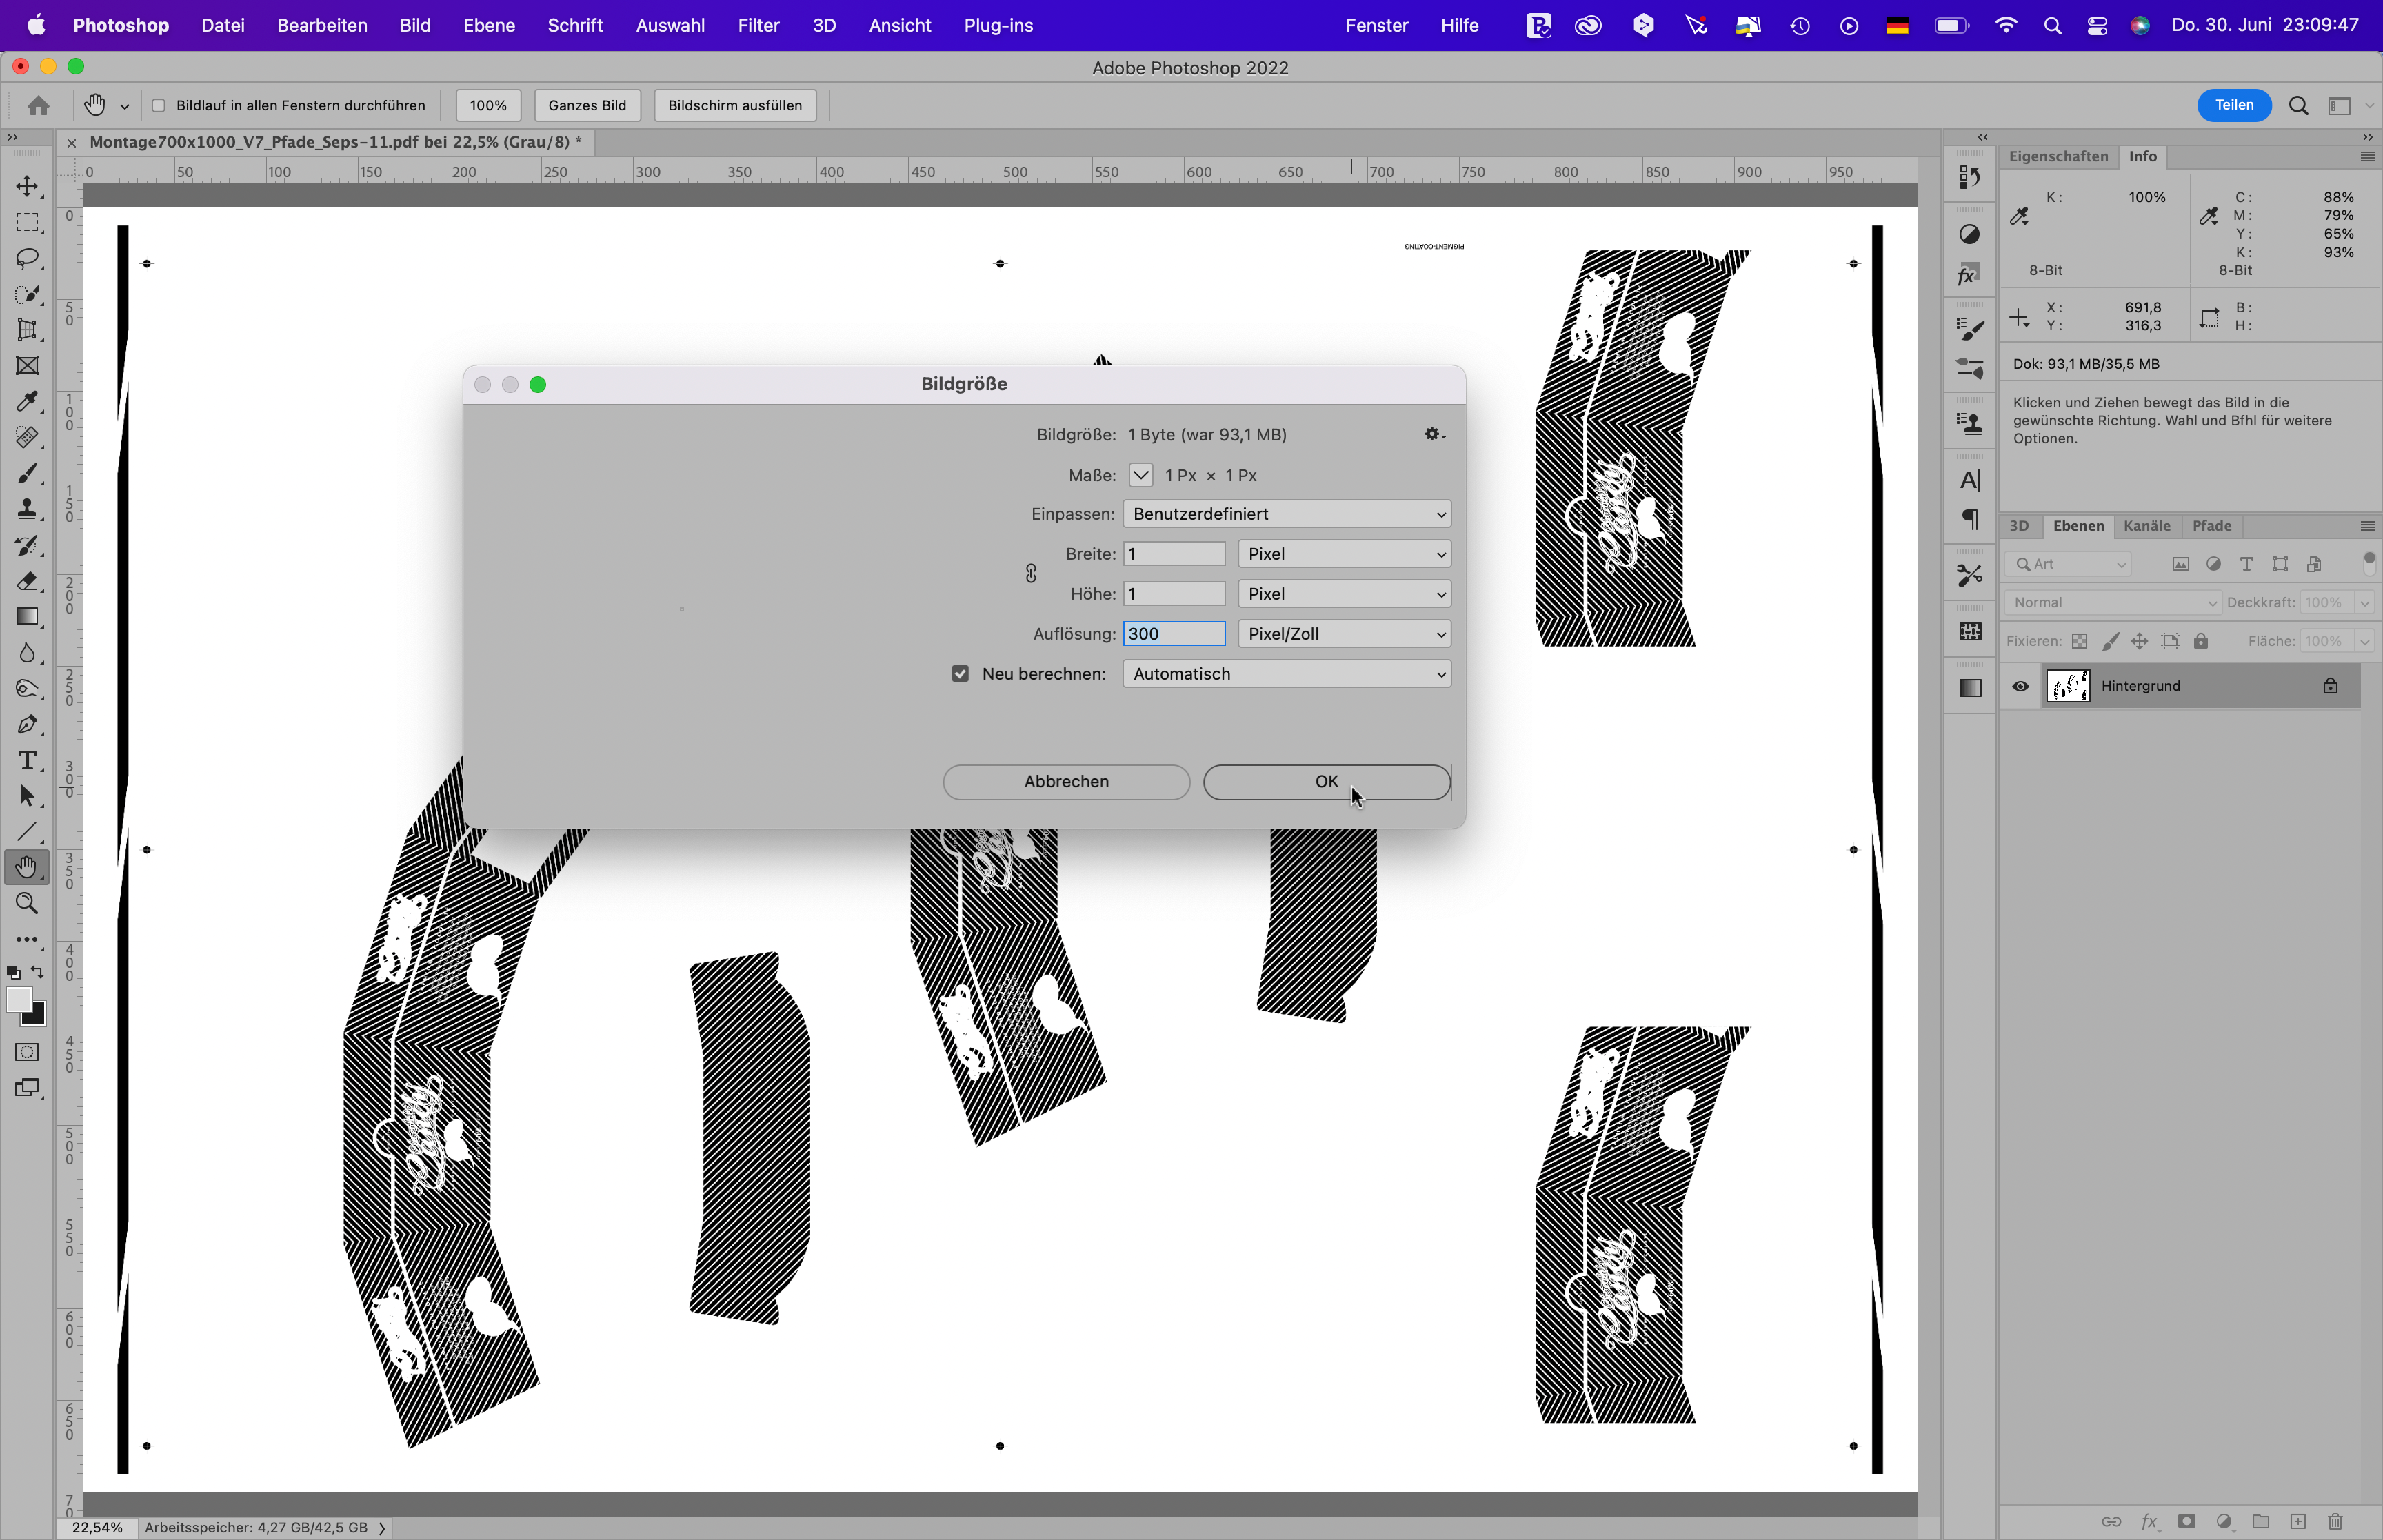This screenshot has height=1540, width=2383.
Task: Toggle lock image pixels brush button
Action: point(2110,641)
